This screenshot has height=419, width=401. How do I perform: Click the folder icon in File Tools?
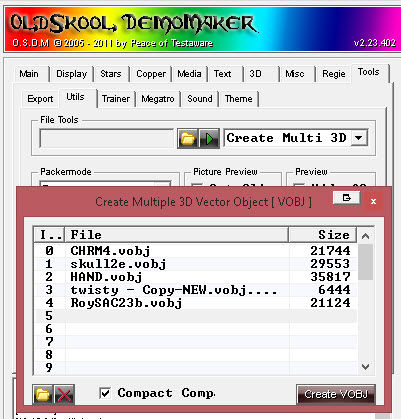coord(188,138)
